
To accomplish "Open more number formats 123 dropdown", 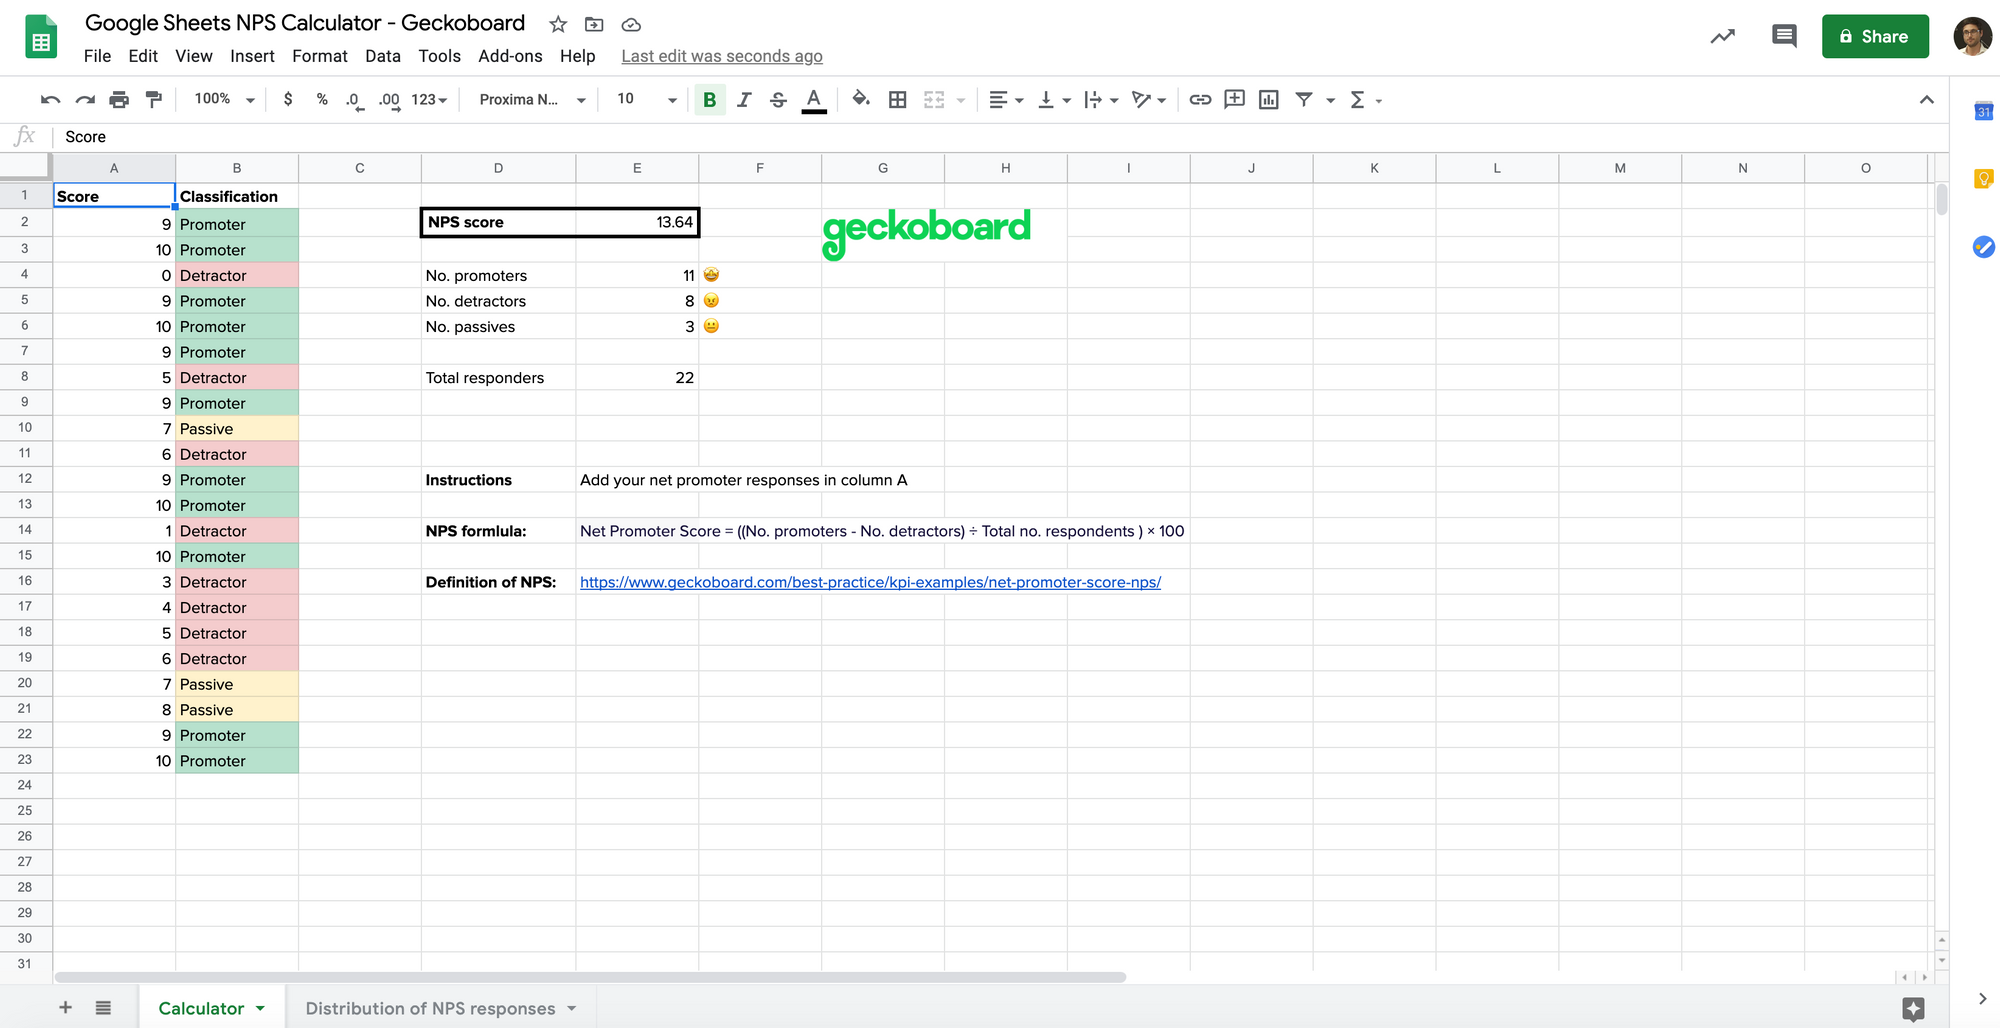I will pos(429,100).
